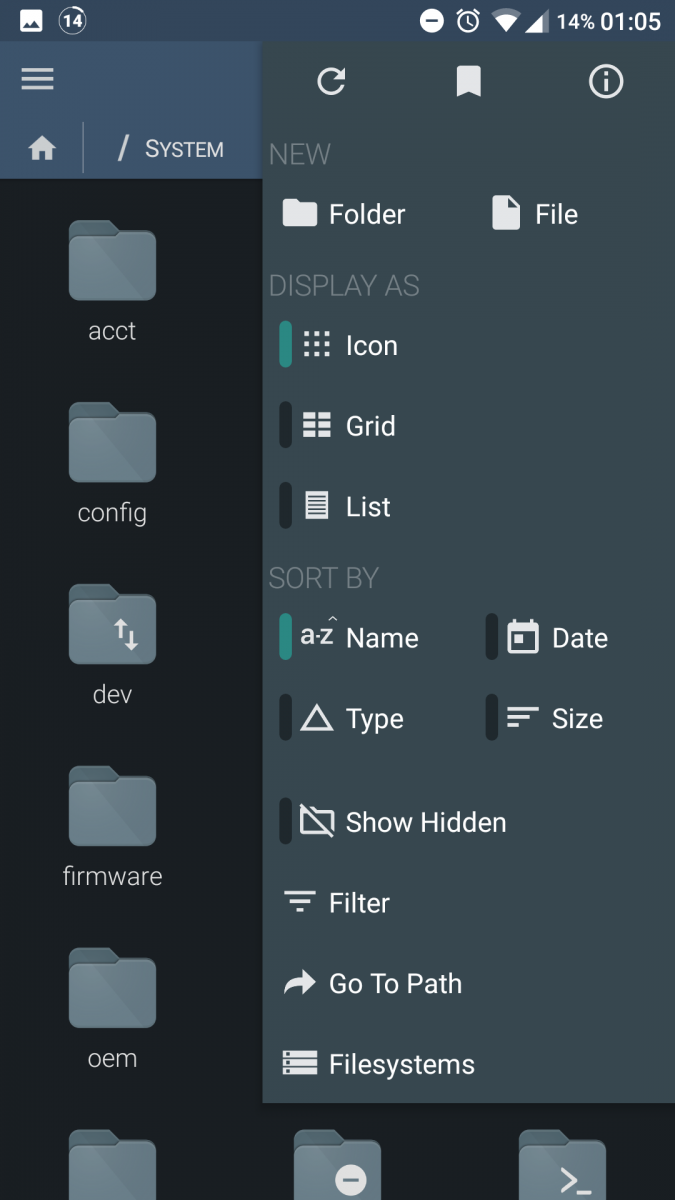675x1200 pixels.
Task: Open the navigation drawer with the hamburger menu
Action: pos(37,78)
